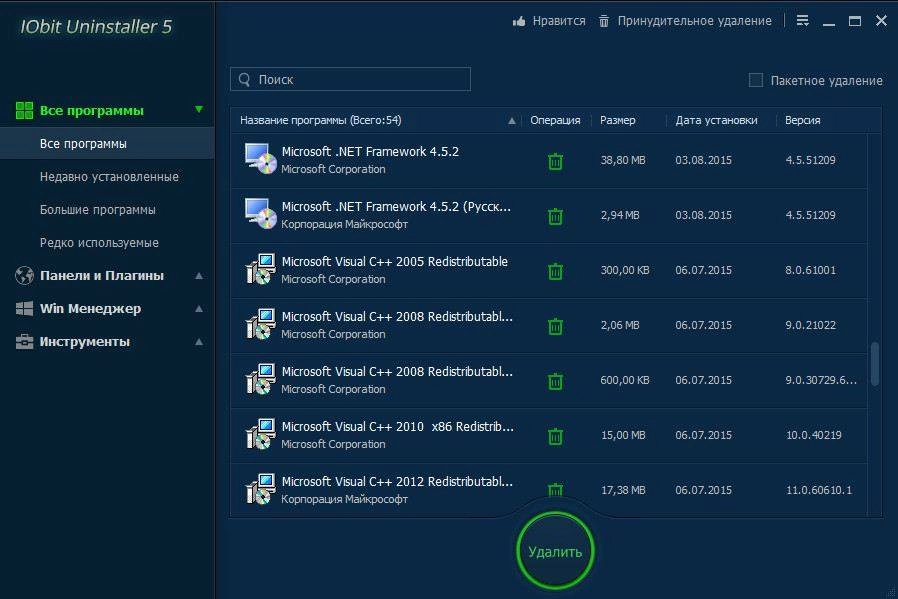Click the thumbs-up Нравится icon
The image size is (898, 599).
[x=519, y=21]
